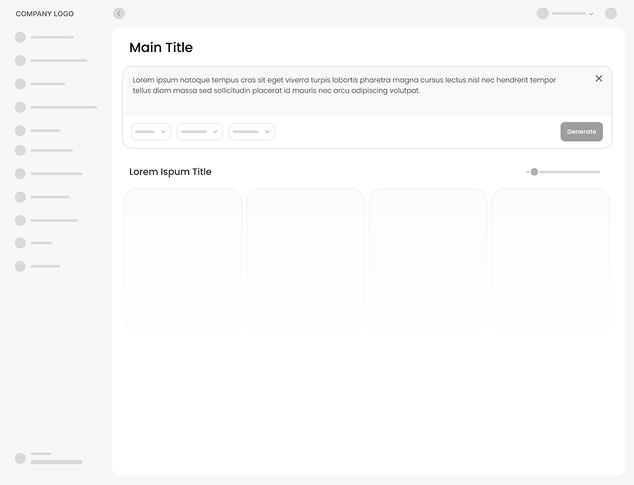
Task: Click the slider handle next to Lorem Ispum Title
Action: pyautogui.click(x=534, y=172)
